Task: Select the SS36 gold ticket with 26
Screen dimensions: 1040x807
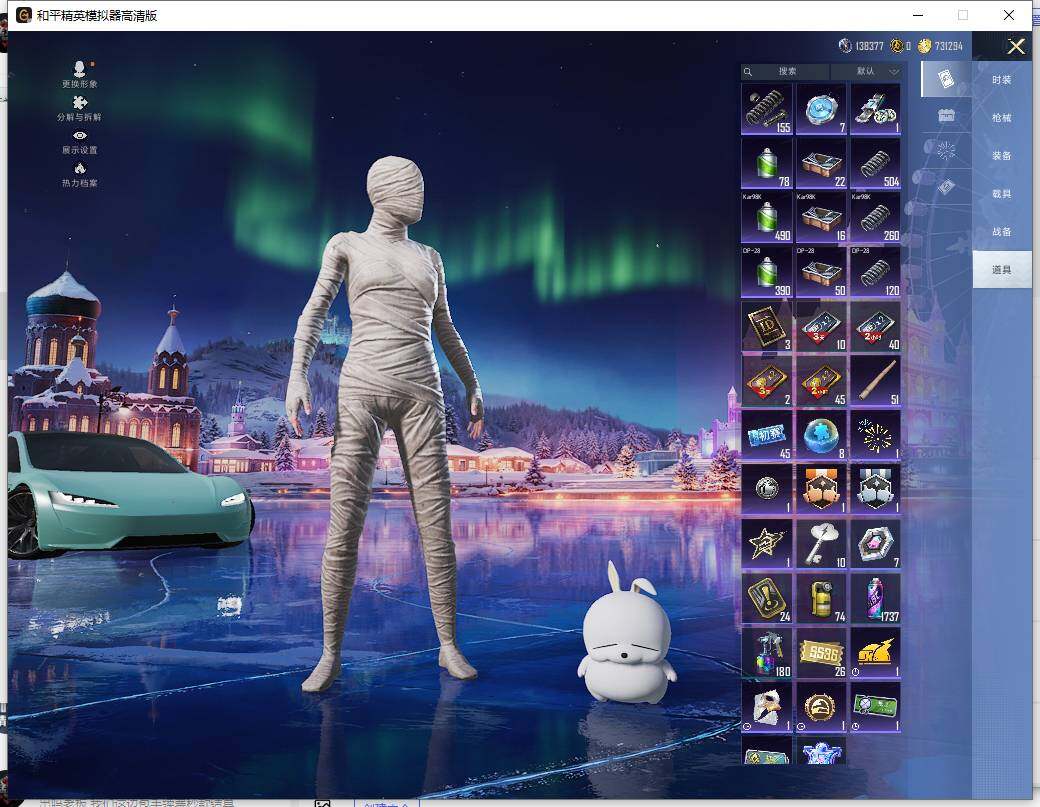Action: 821,652
